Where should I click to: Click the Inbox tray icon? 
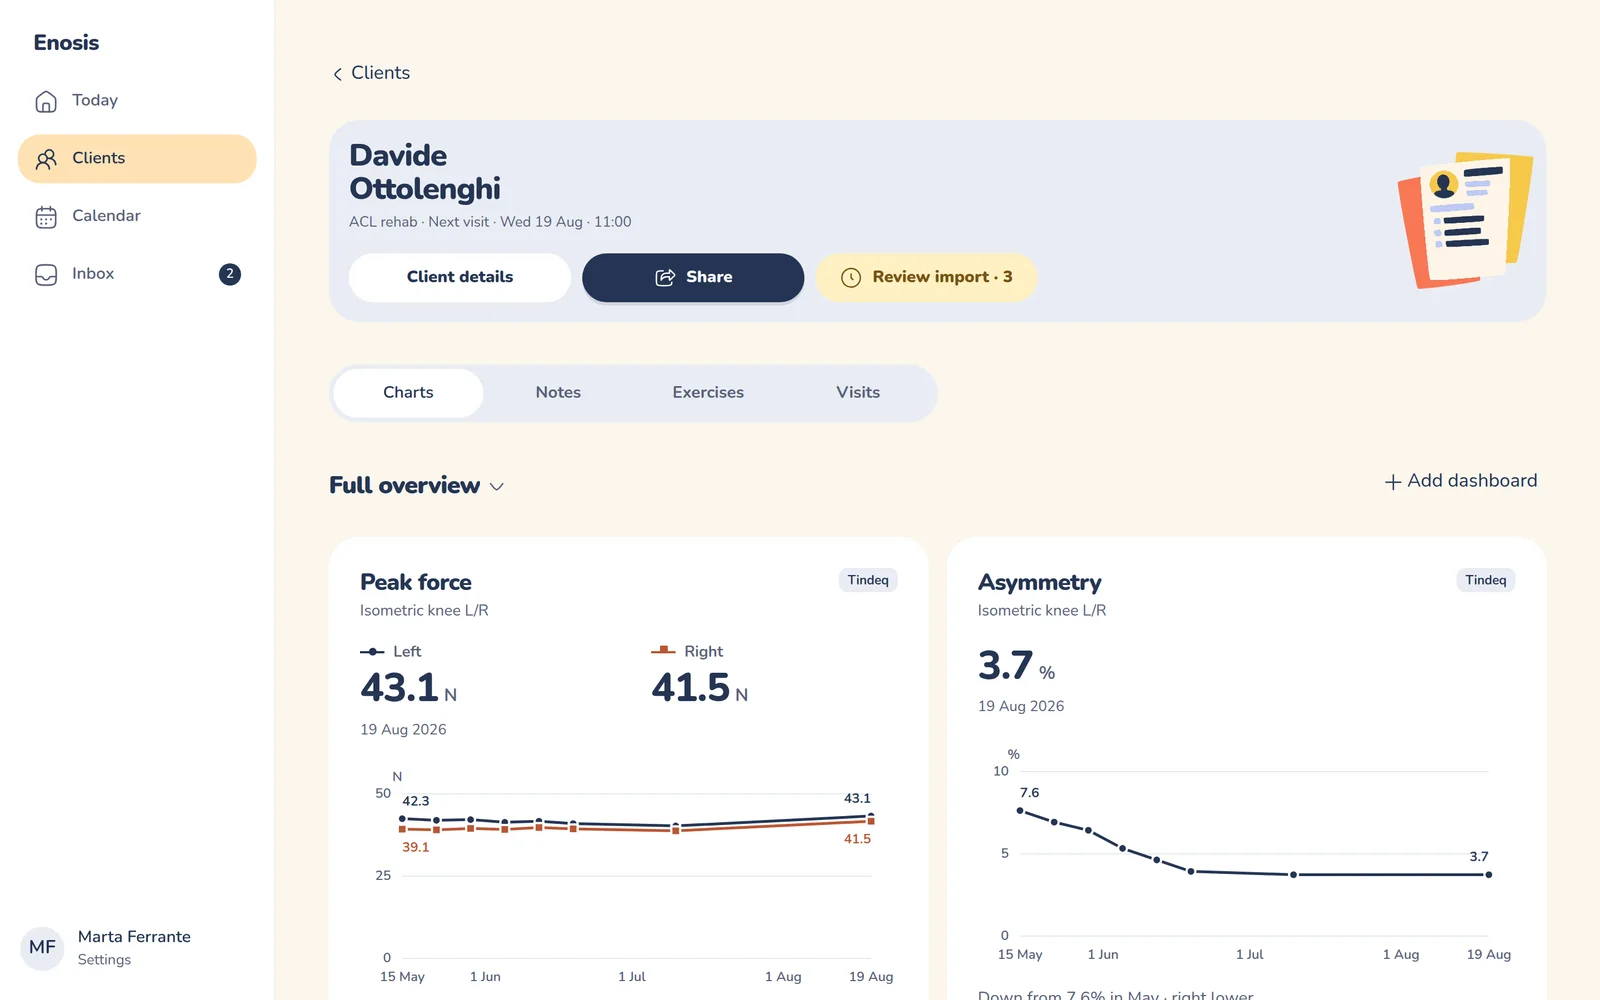(x=46, y=275)
